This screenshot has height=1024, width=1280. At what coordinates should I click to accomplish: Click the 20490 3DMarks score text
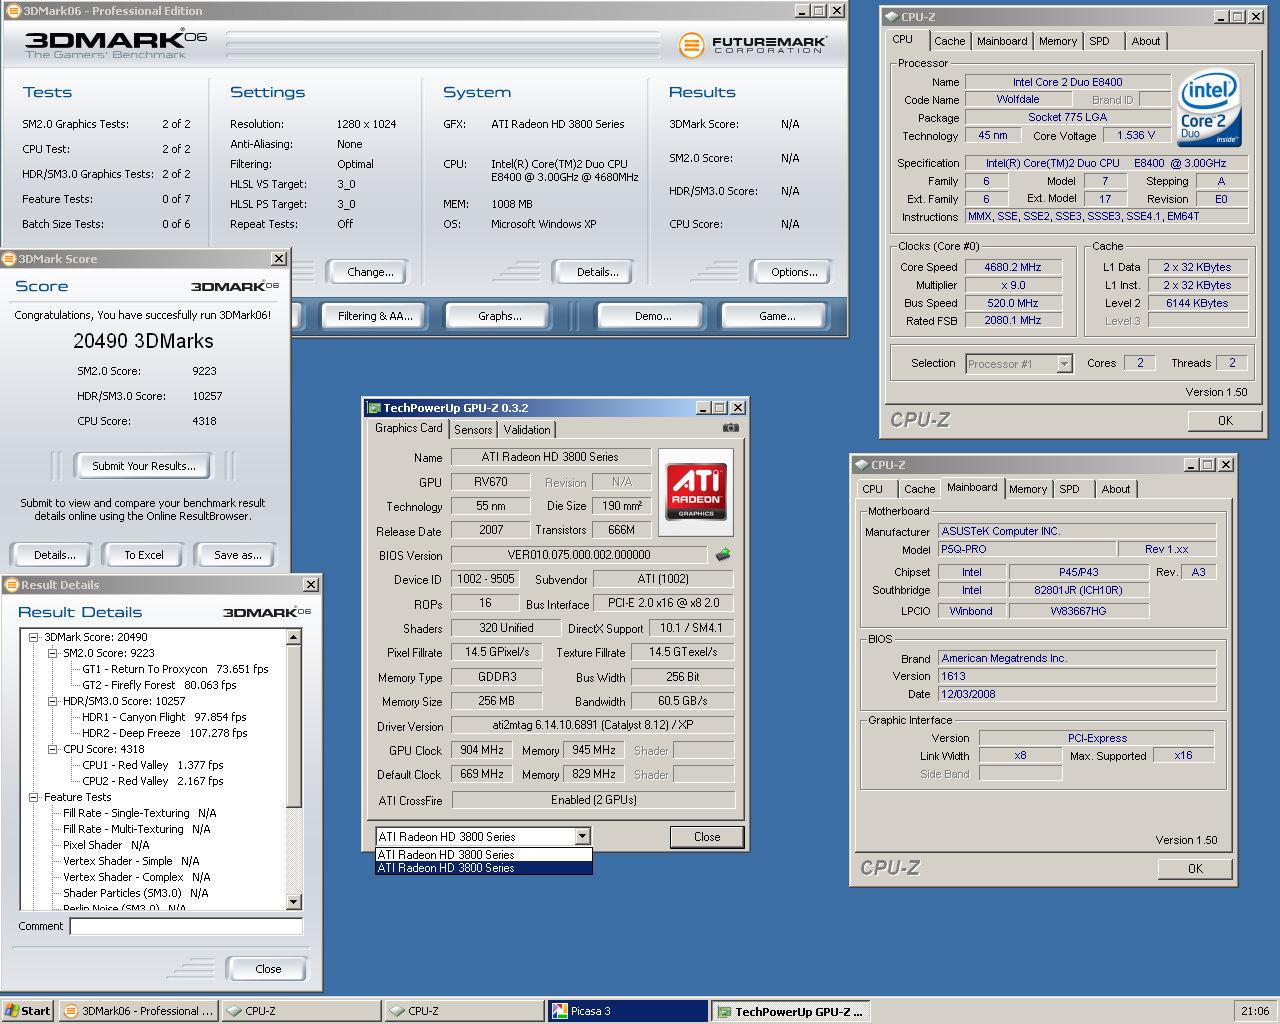(x=143, y=341)
